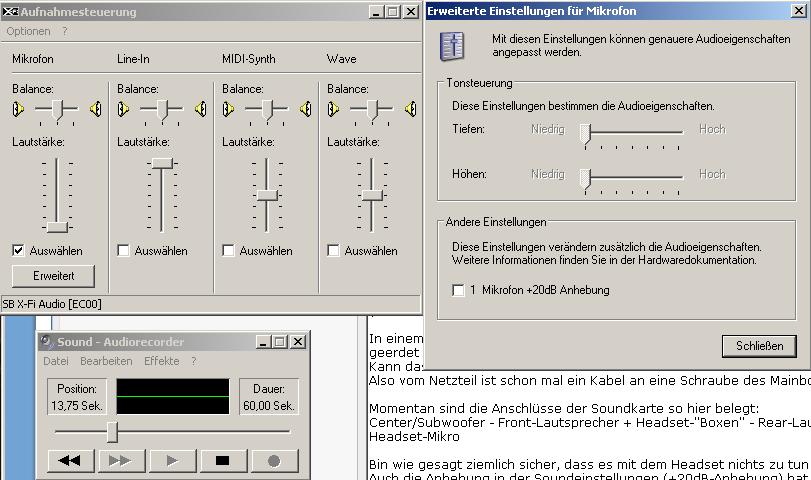Screen dimensions: 811x480
Task: Click the SB X-Fi Audio [EC00] status bar
Action: coord(211,304)
